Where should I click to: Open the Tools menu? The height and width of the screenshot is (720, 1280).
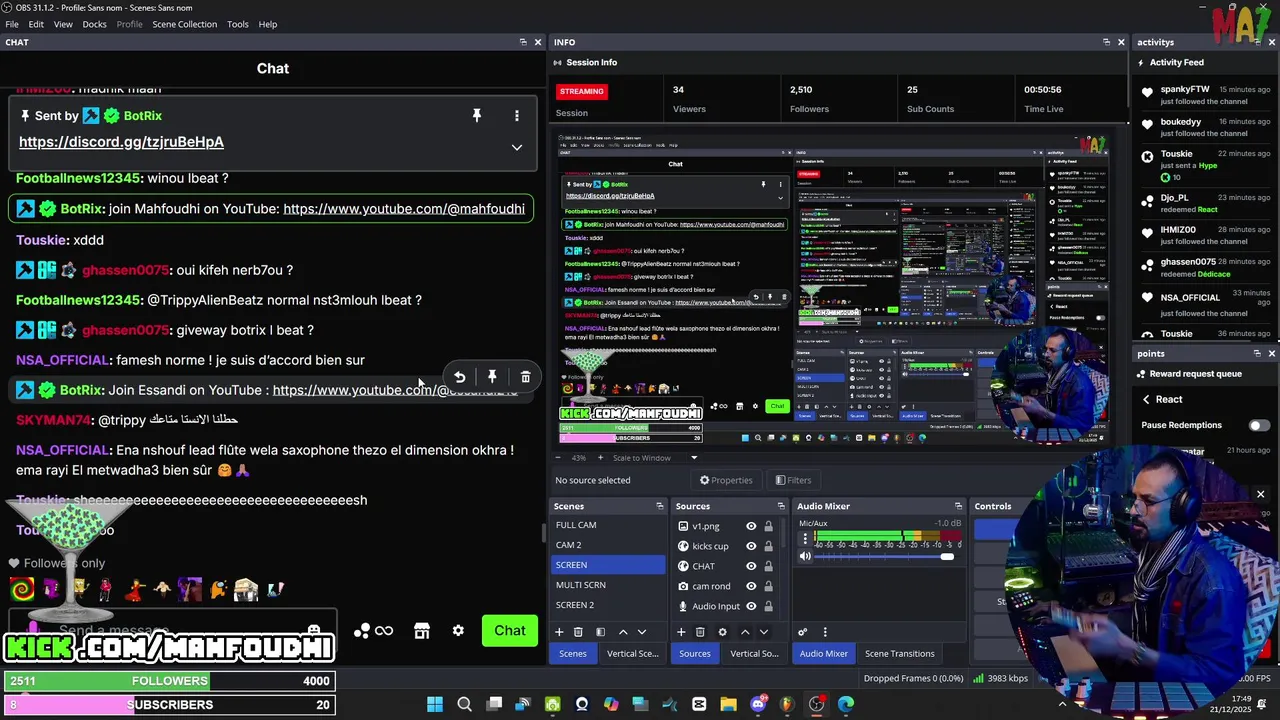pyautogui.click(x=238, y=24)
